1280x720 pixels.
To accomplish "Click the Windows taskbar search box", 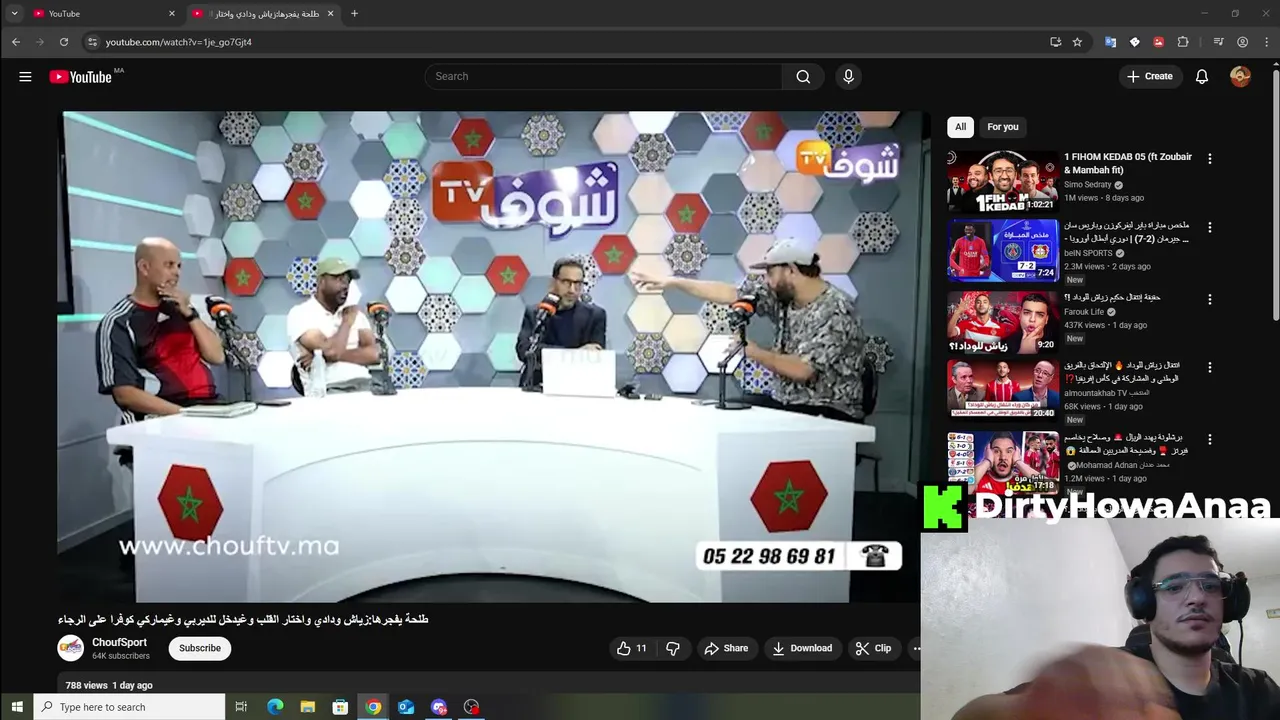I will click(x=130, y=707).
